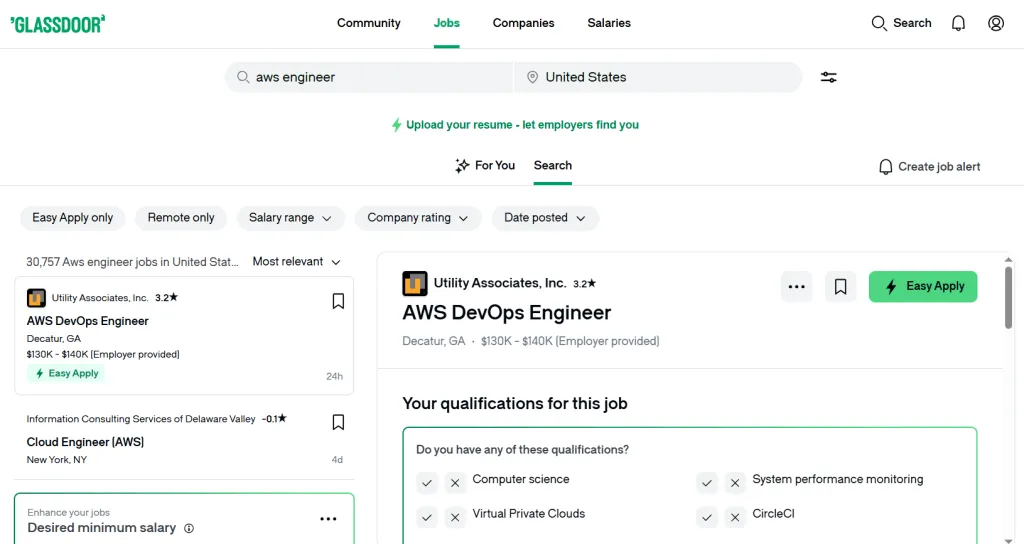Screen dimensions: 1024x544
Task: Click Information Consulting Services of Delaware Valley
Action: [141, 419]
